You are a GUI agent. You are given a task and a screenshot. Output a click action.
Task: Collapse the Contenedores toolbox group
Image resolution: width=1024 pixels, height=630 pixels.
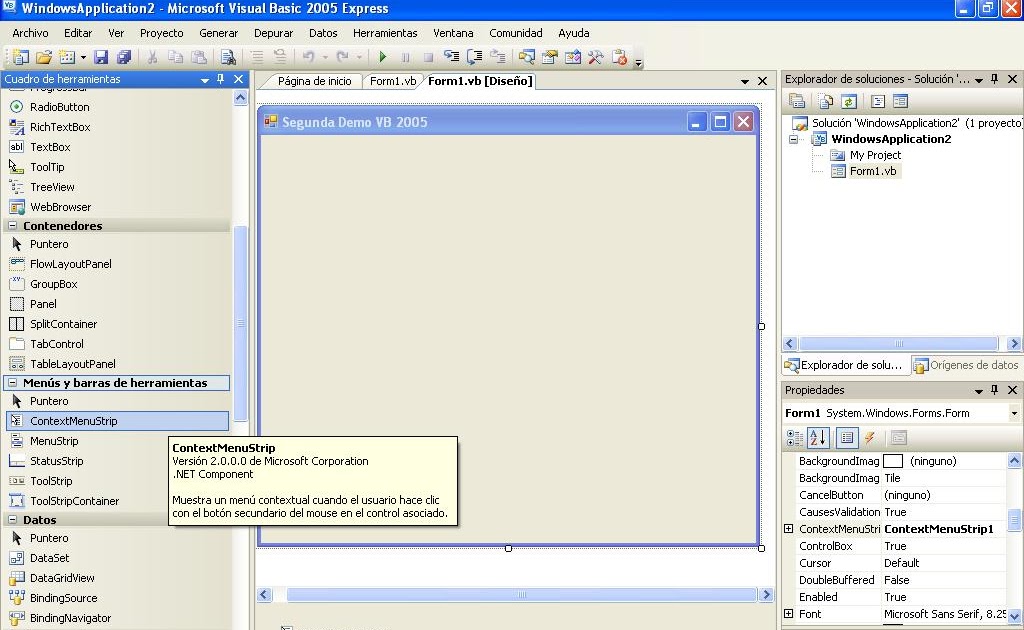pos(12,225)
